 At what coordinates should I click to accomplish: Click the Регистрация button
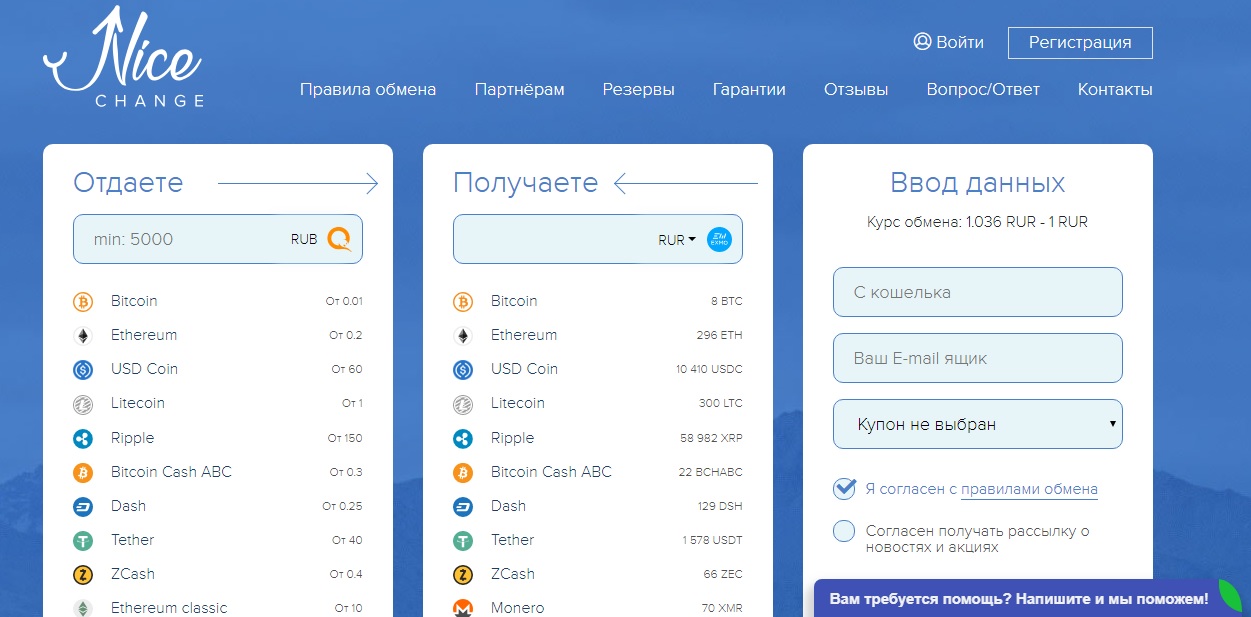pyautogui.click(x=1080, y=43)
